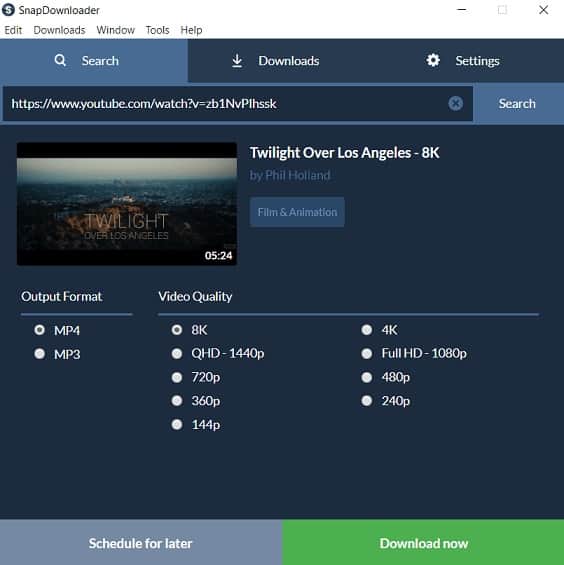Switch to the Settings tab
Screen dimensions: 564x565
(470, 61)
